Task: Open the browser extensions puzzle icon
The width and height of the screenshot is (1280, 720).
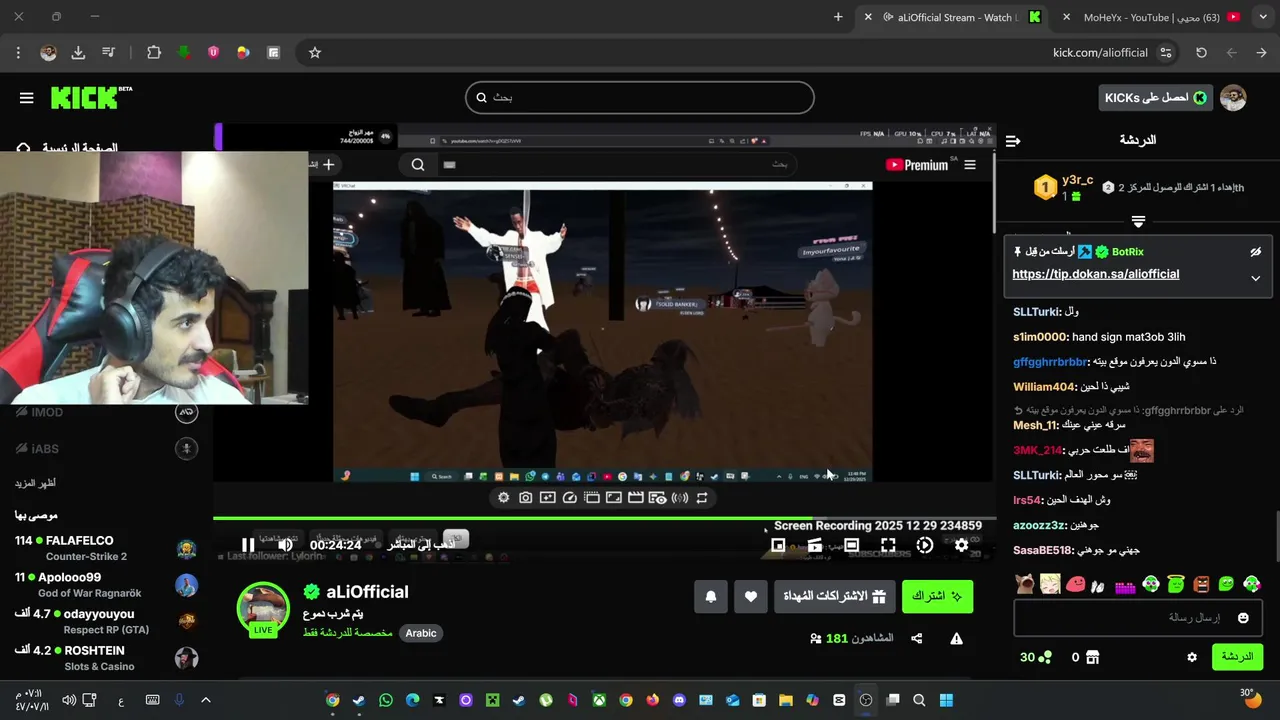Action: point(153,53)
